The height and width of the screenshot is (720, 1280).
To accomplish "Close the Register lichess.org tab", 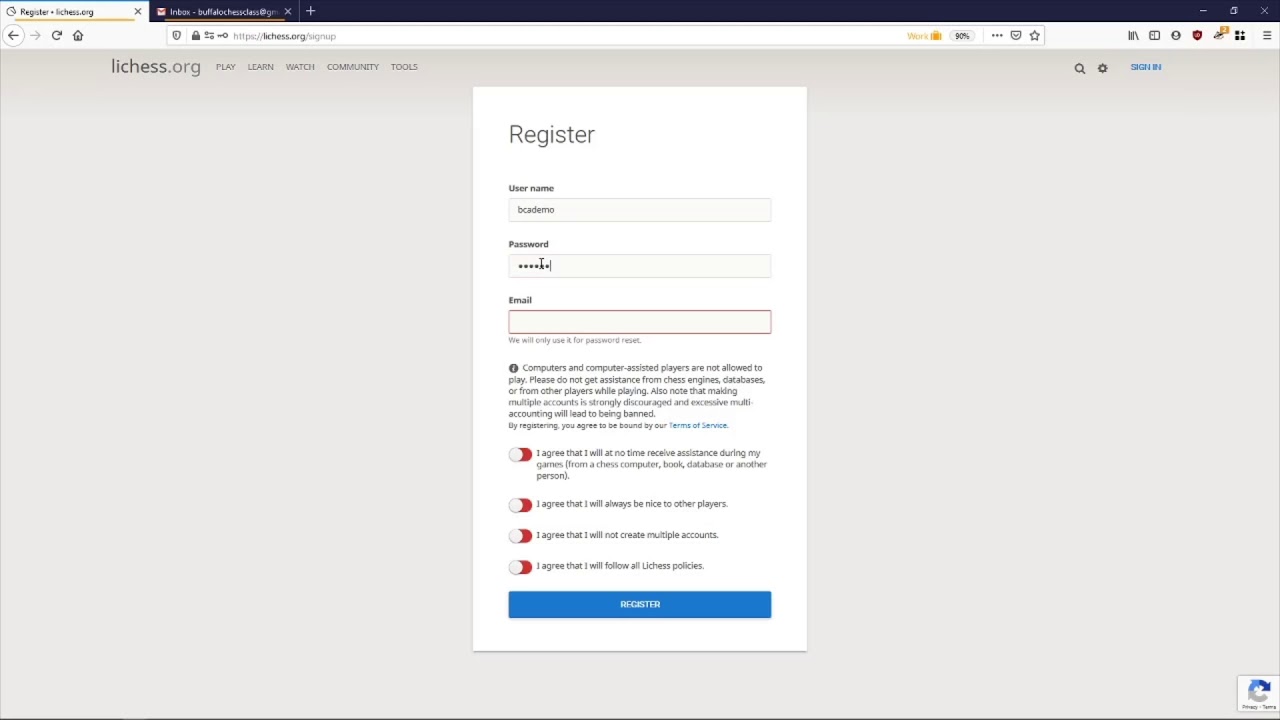I will click(138, 12).
